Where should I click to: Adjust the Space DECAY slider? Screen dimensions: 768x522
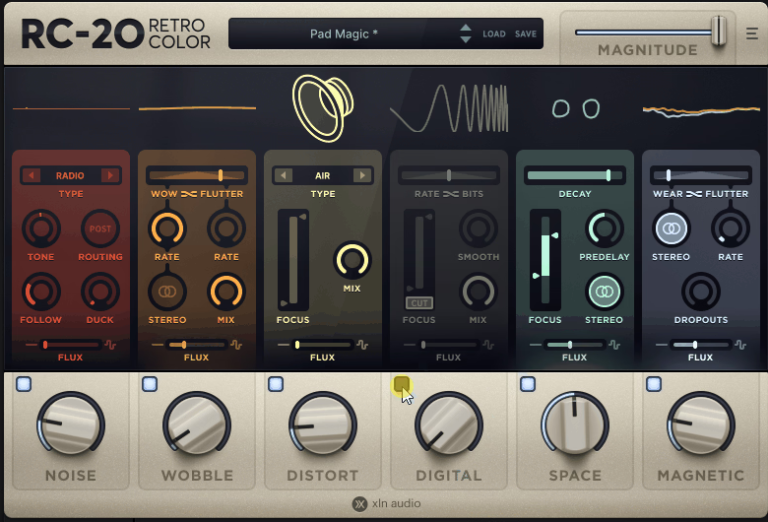pos(575,175)
